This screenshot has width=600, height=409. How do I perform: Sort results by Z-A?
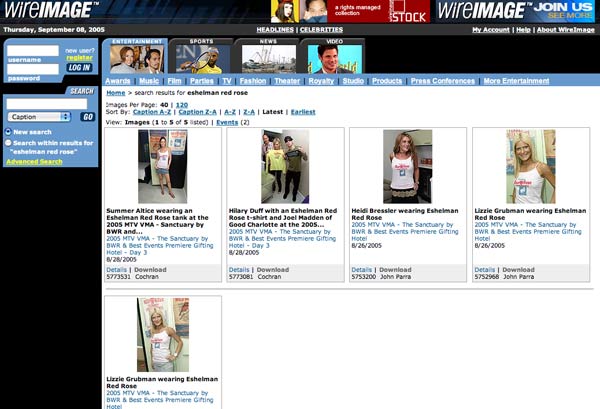click(x=249, y=112)
